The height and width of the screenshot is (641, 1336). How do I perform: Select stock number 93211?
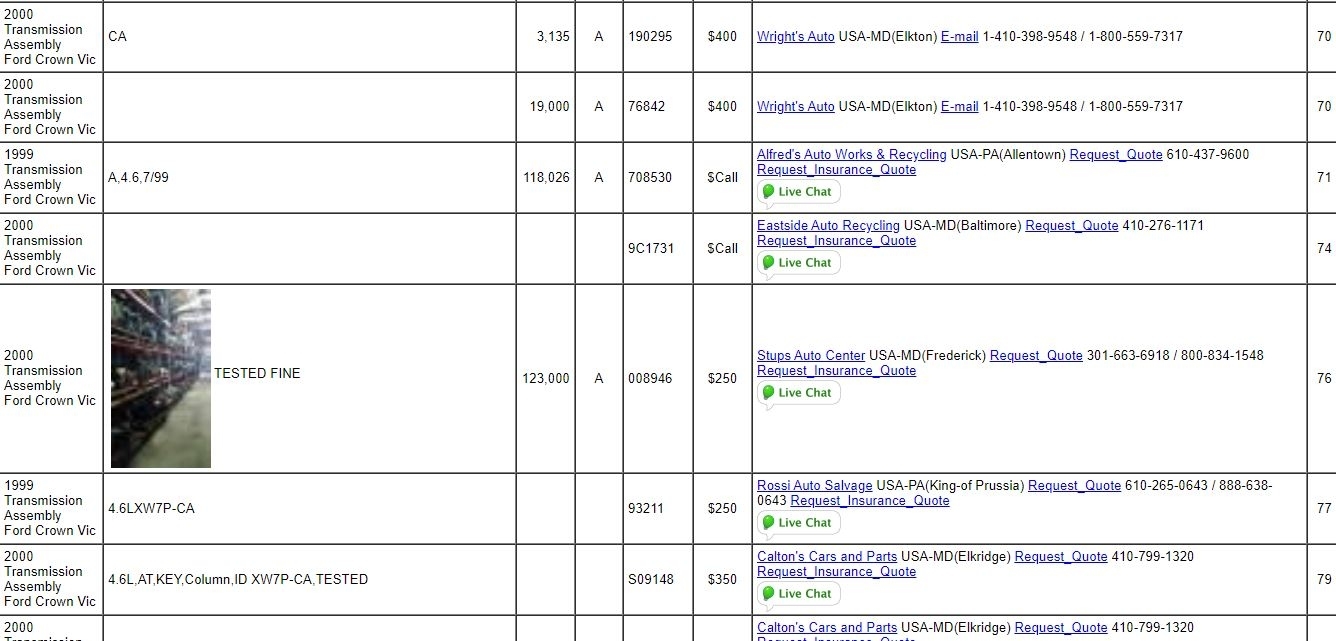tap(646, 508)
